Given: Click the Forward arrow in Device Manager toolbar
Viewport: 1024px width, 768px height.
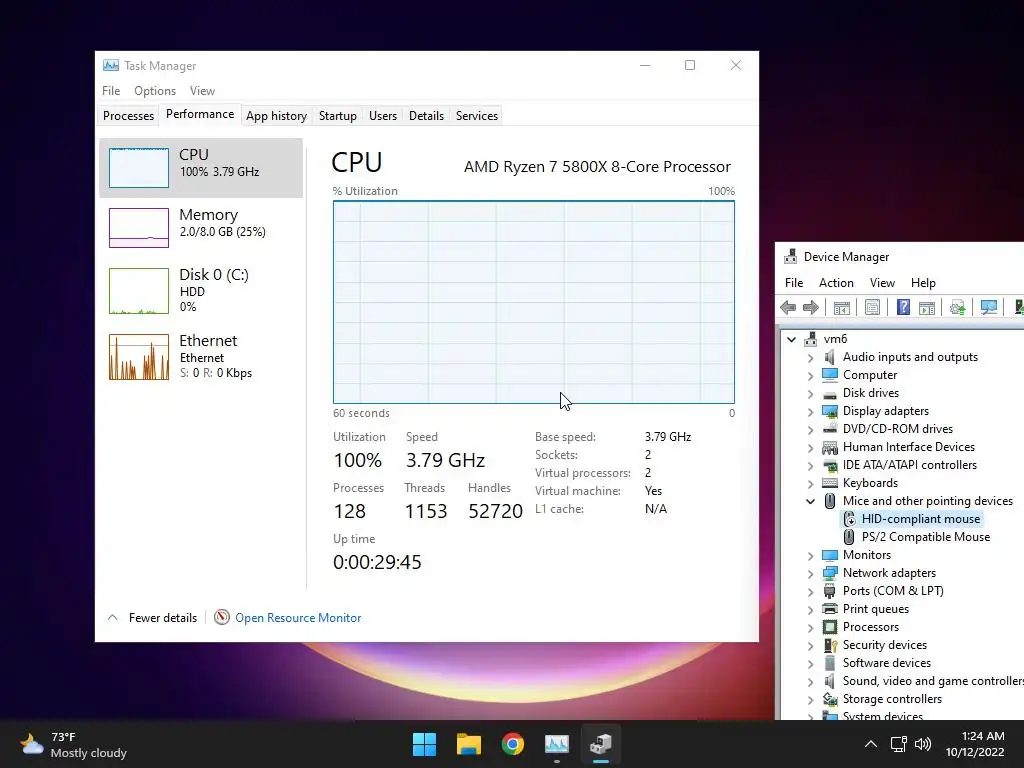Looking at the screenshot, I should tap(810, 308).
